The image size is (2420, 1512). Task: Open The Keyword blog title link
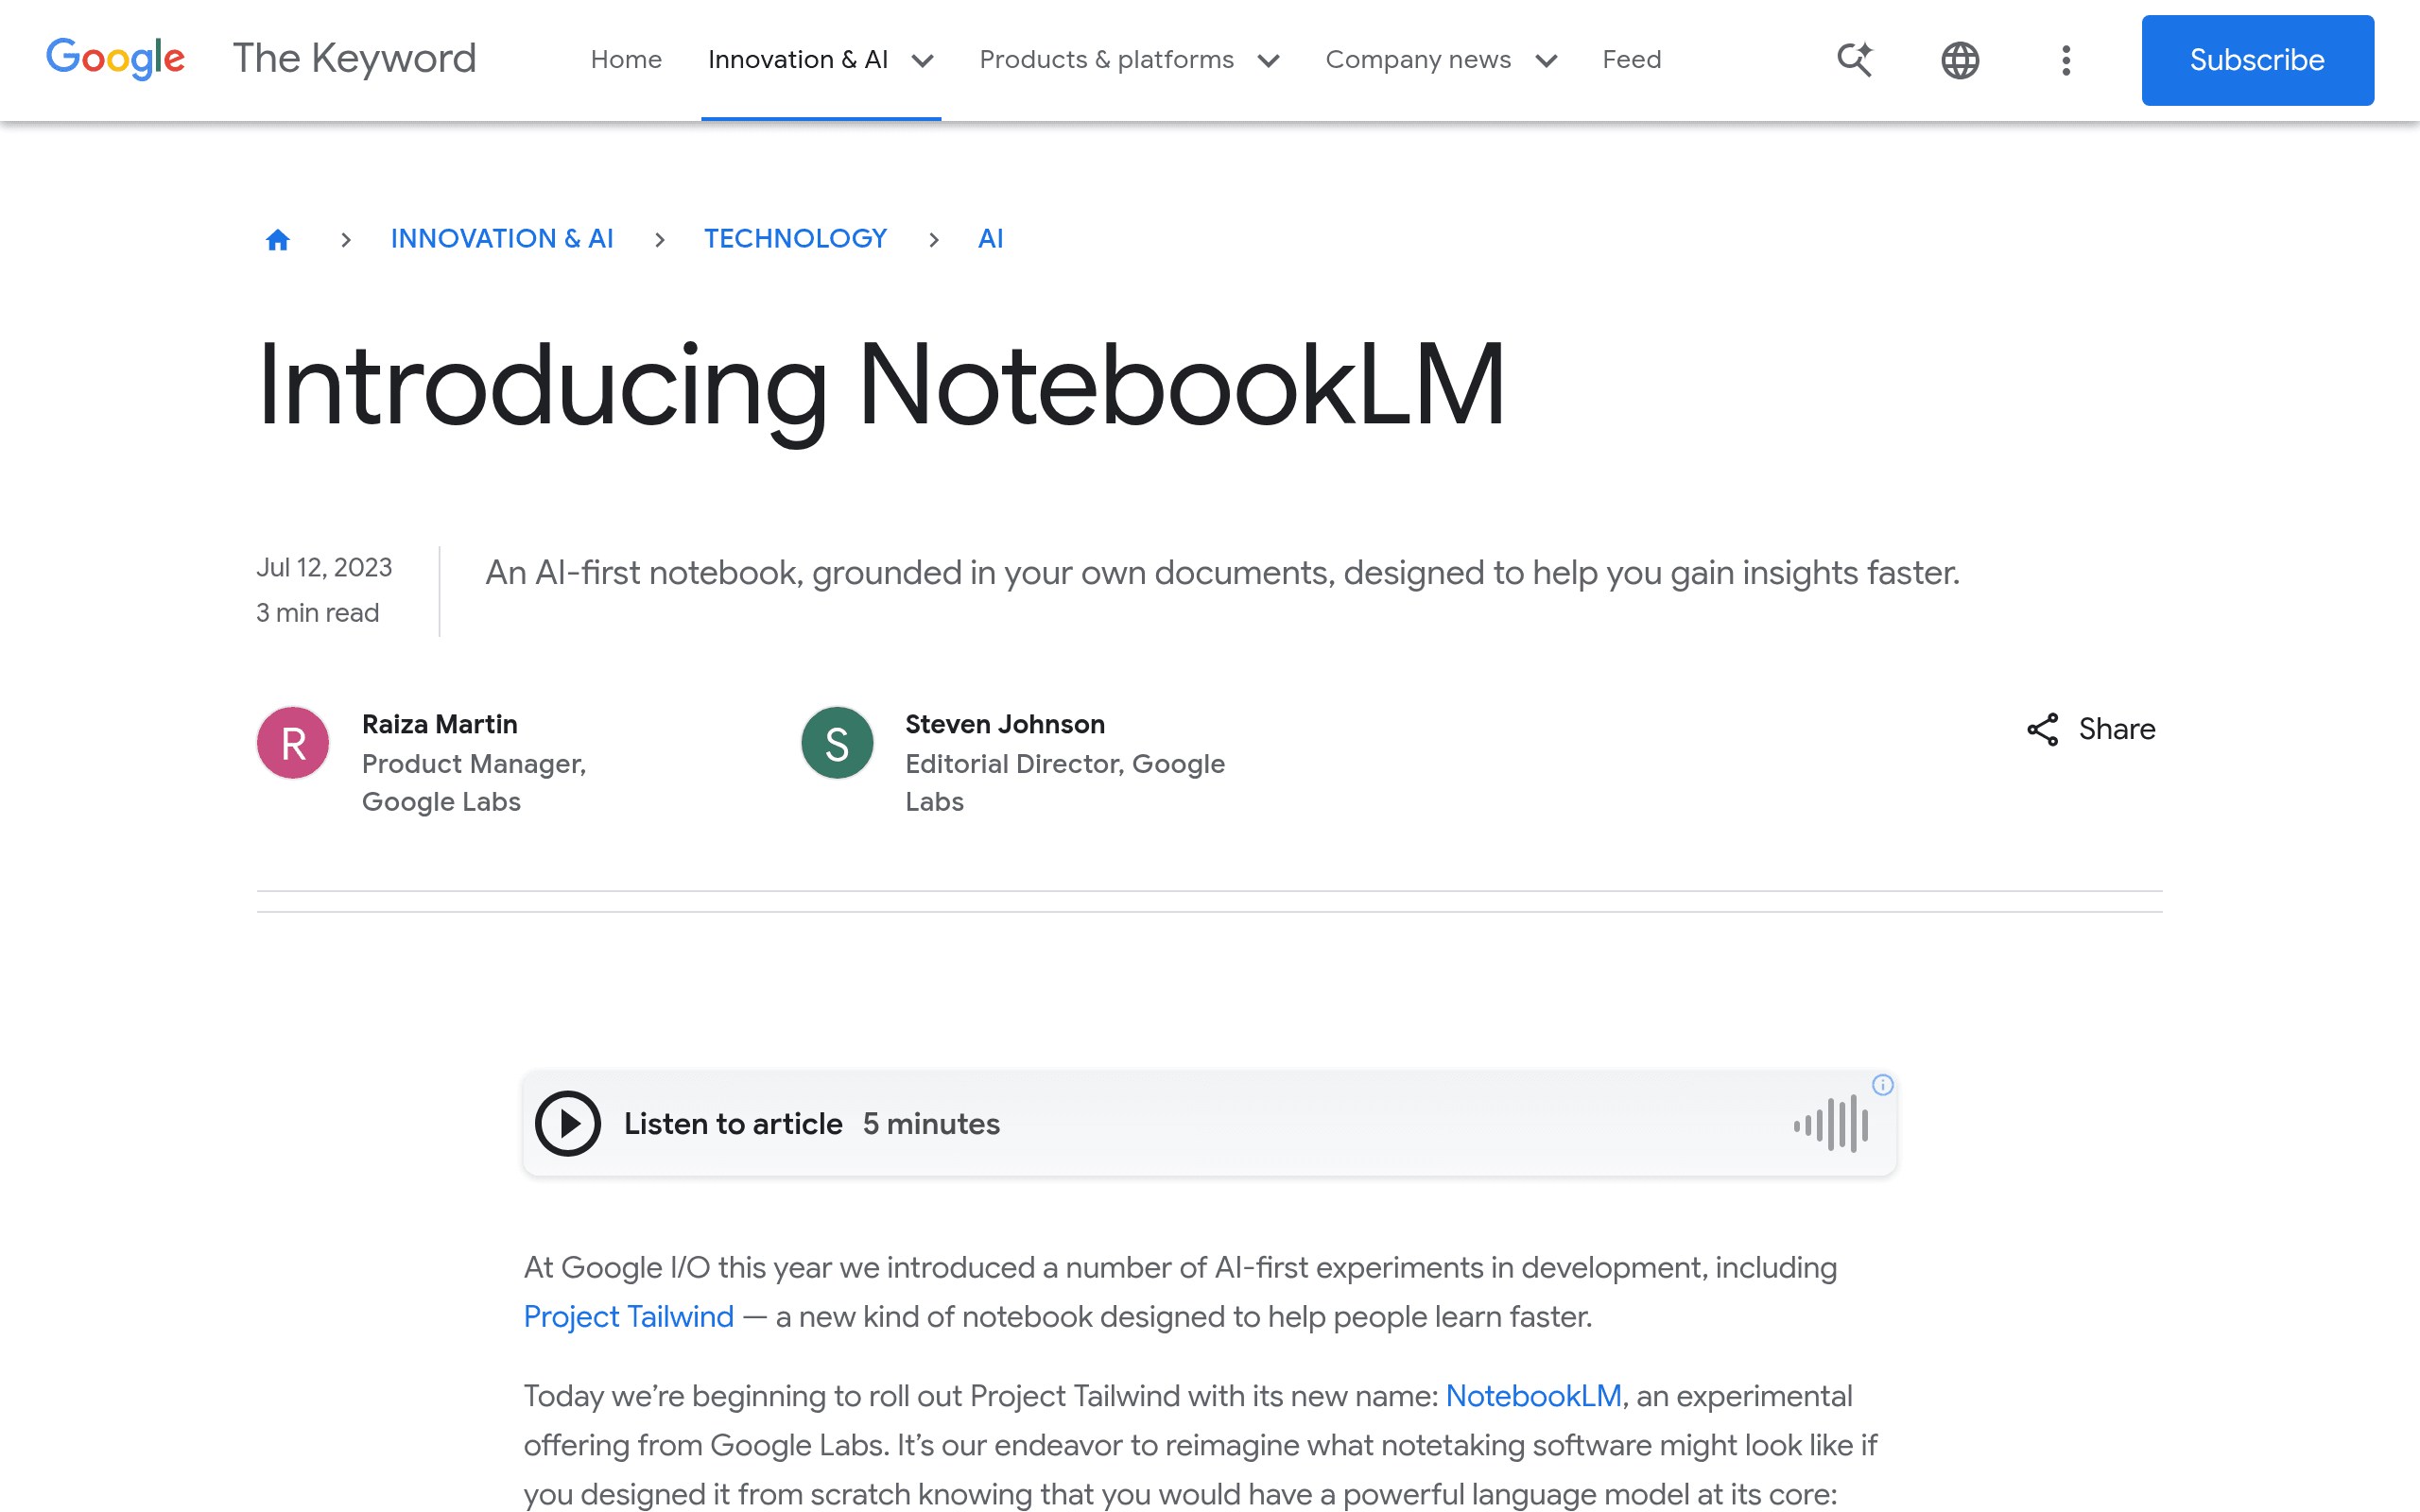[x=354, y=59]
